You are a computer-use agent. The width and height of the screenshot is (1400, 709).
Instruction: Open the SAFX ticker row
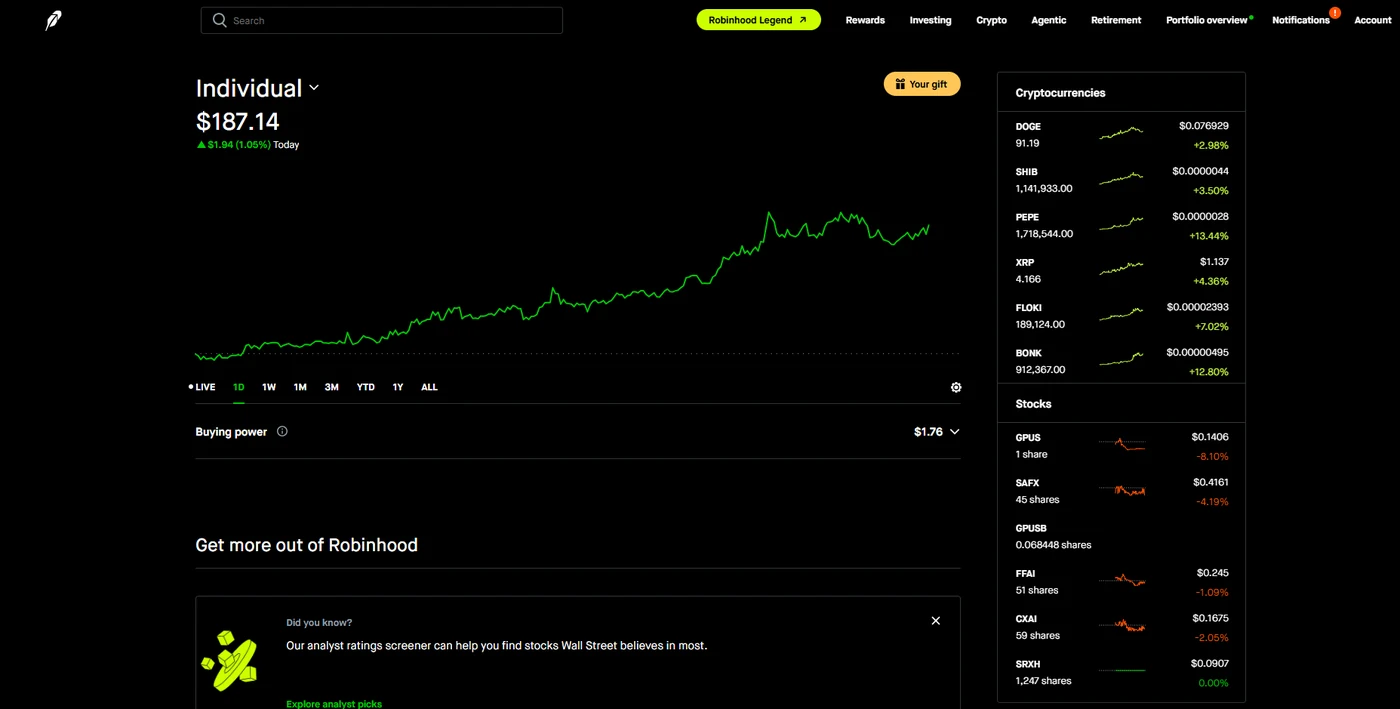point(1121,491)
